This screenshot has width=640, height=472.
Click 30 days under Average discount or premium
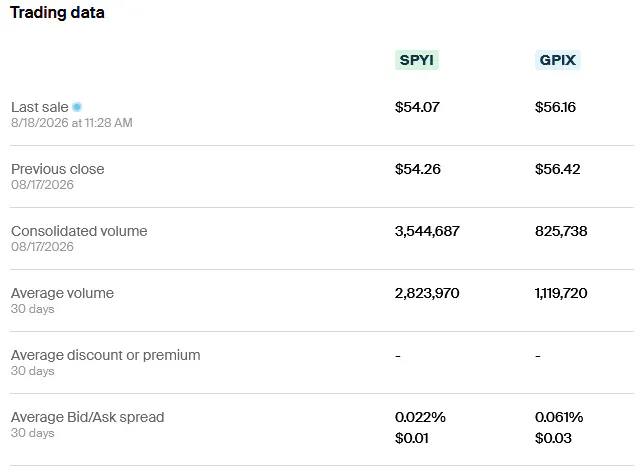pyautogui.click(x=33, y=371)
